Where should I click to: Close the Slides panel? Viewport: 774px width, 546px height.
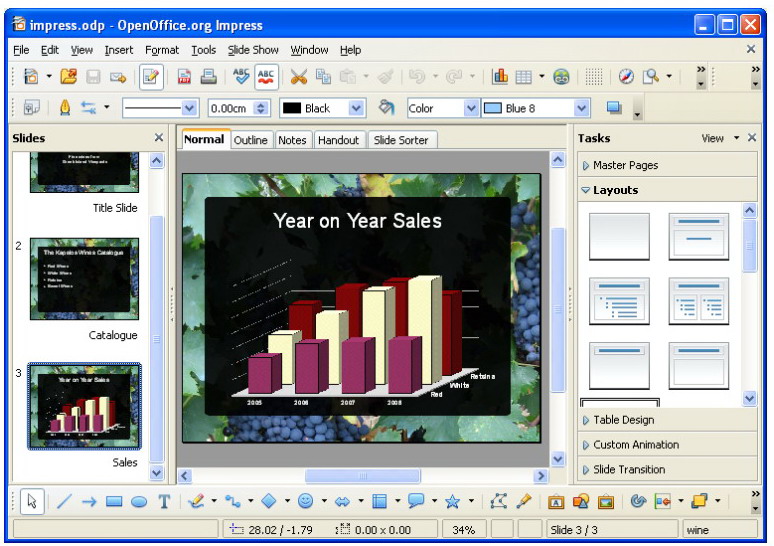(x=158, y=137)
